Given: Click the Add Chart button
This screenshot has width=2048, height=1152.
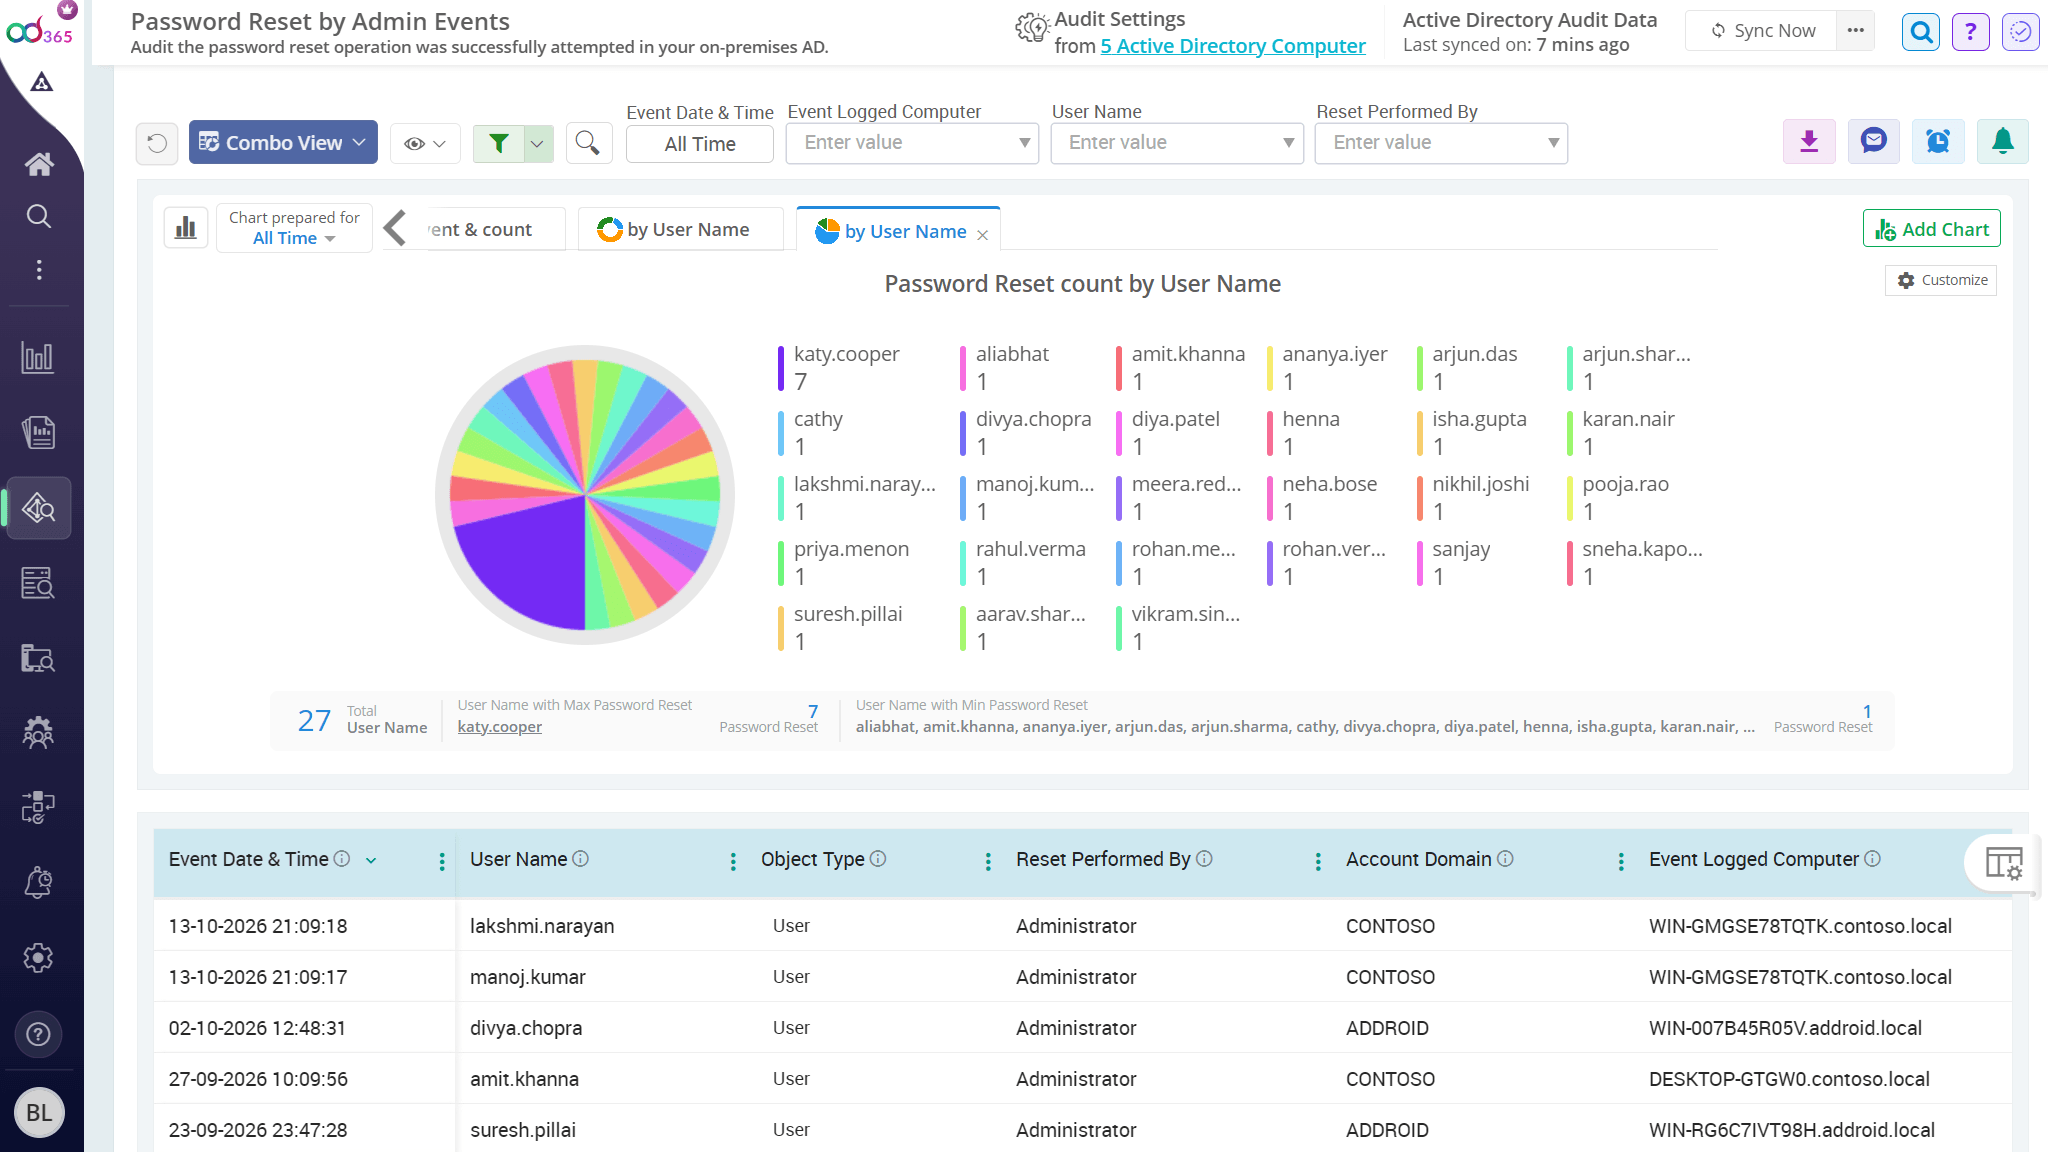Looking at the screenshot, I should 1932,229.
